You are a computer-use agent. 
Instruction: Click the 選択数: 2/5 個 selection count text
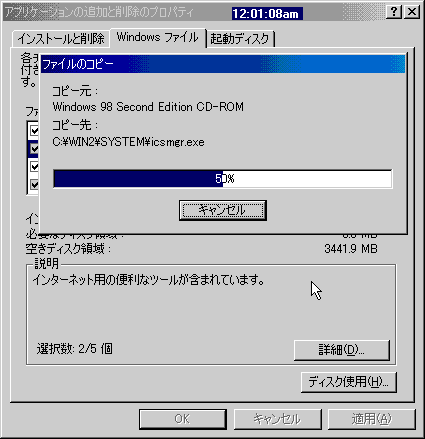(75, 349)
